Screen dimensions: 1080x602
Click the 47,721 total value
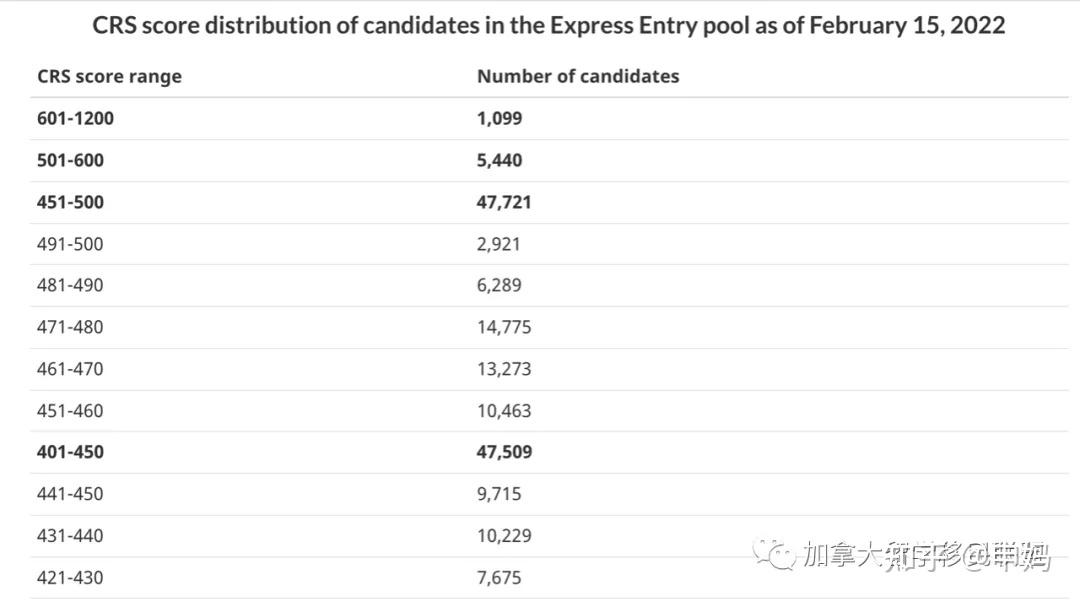pyautogui.click(x=504, y=202)
